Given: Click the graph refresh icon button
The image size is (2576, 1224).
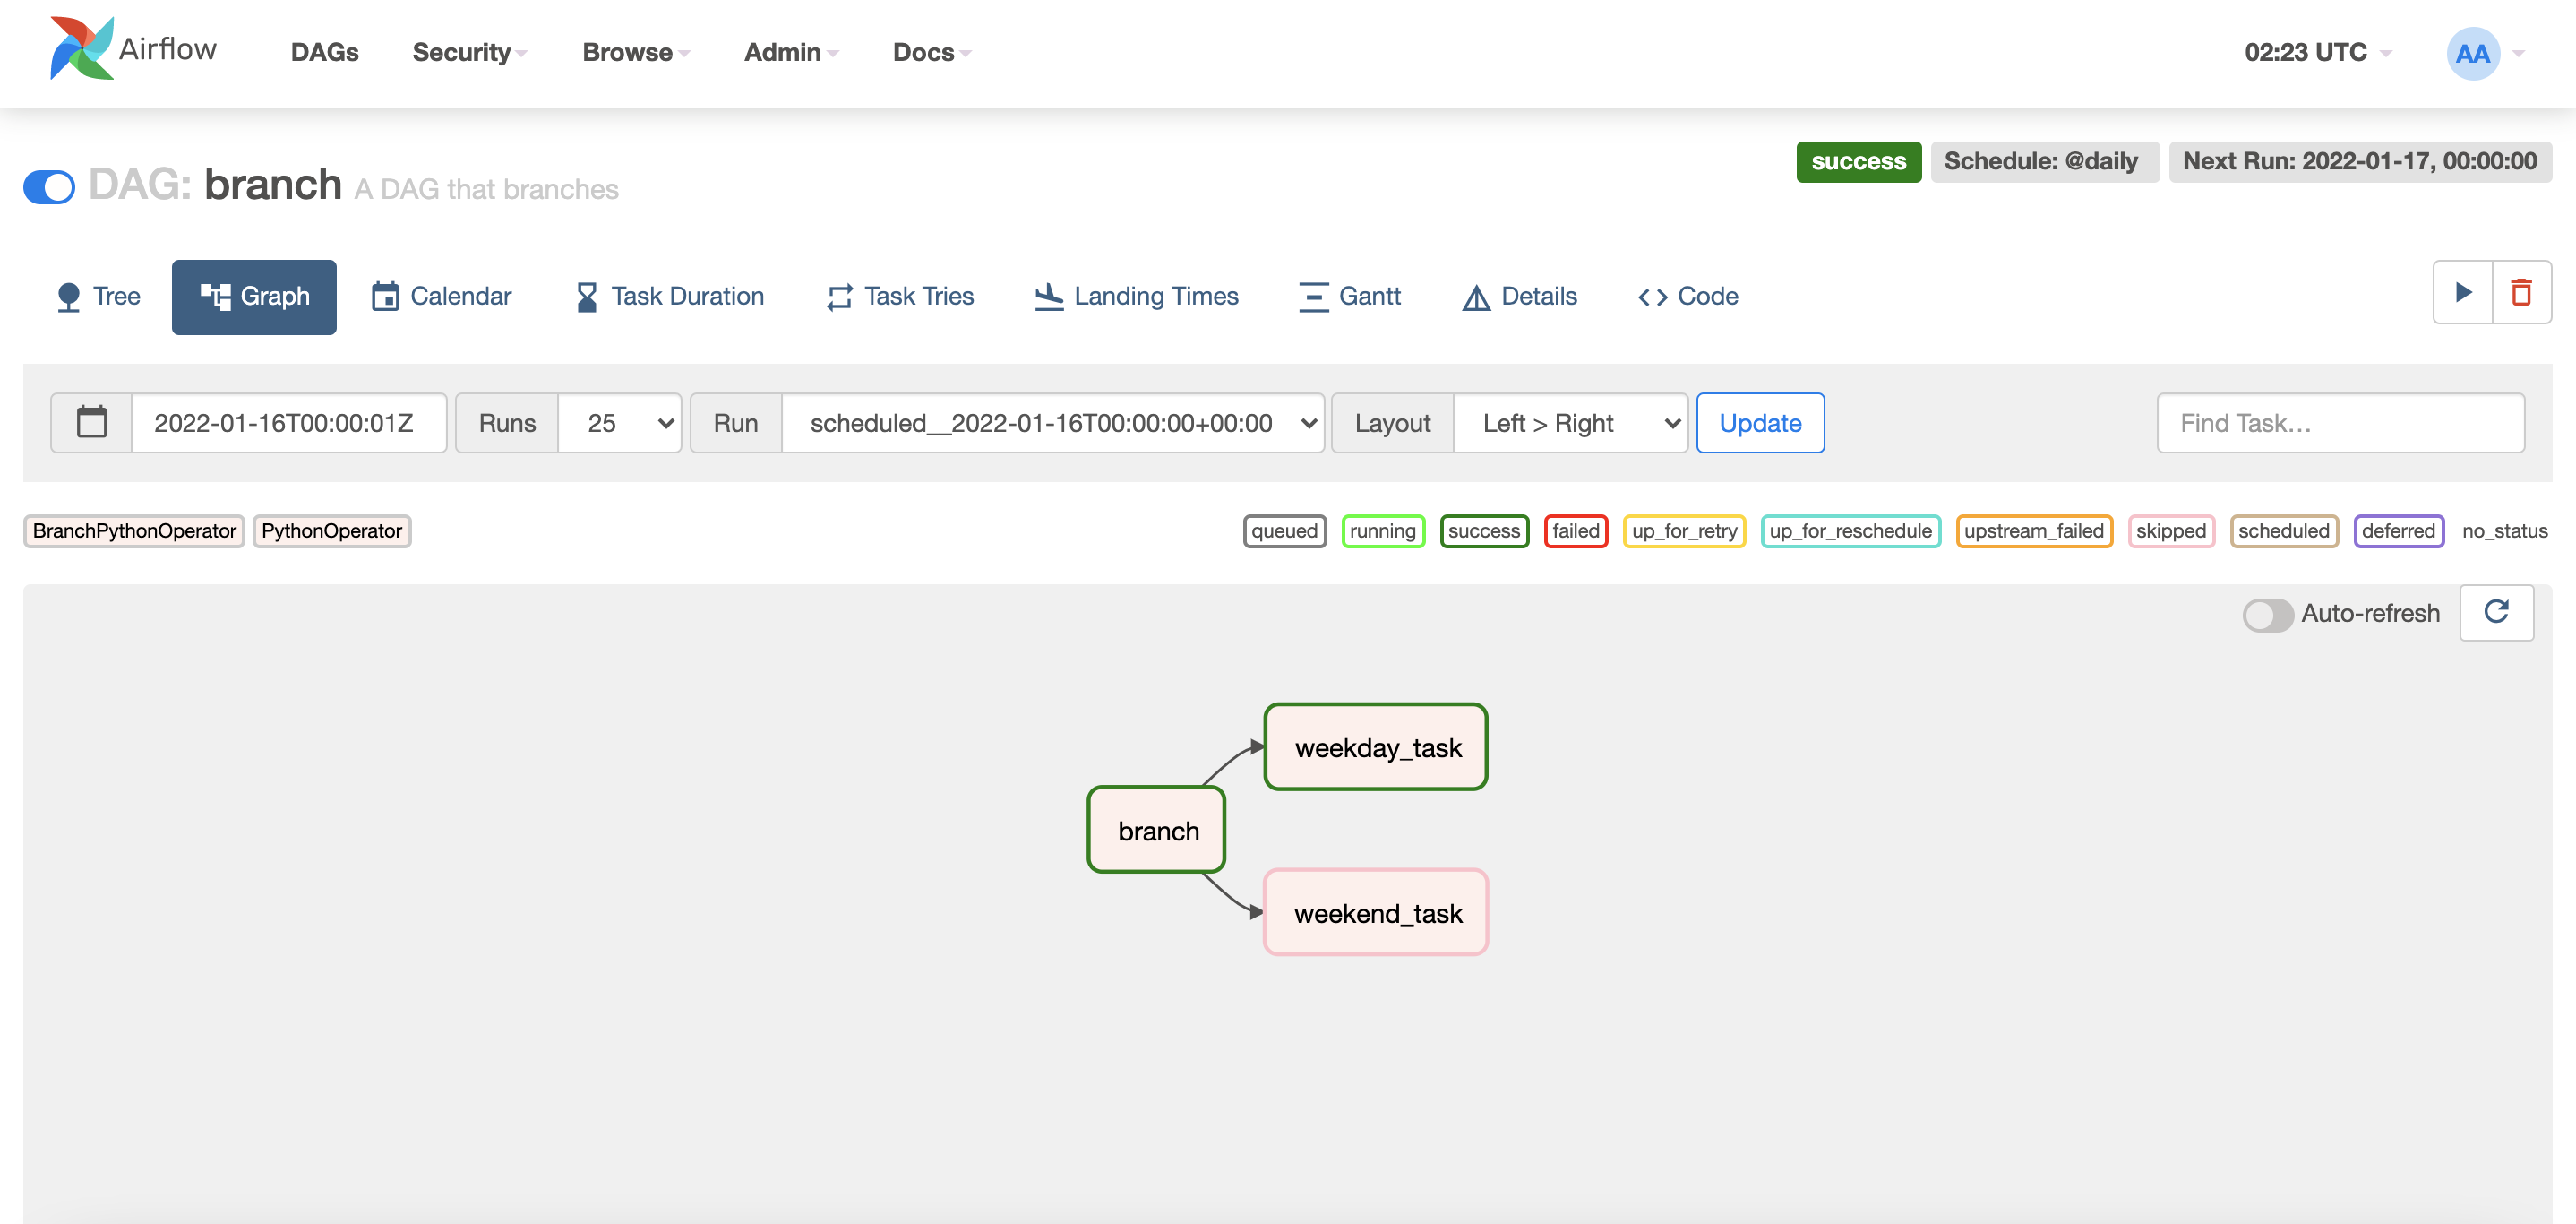Looking at the screenshot, I should pyautogui.click(x=2496, y=612).
